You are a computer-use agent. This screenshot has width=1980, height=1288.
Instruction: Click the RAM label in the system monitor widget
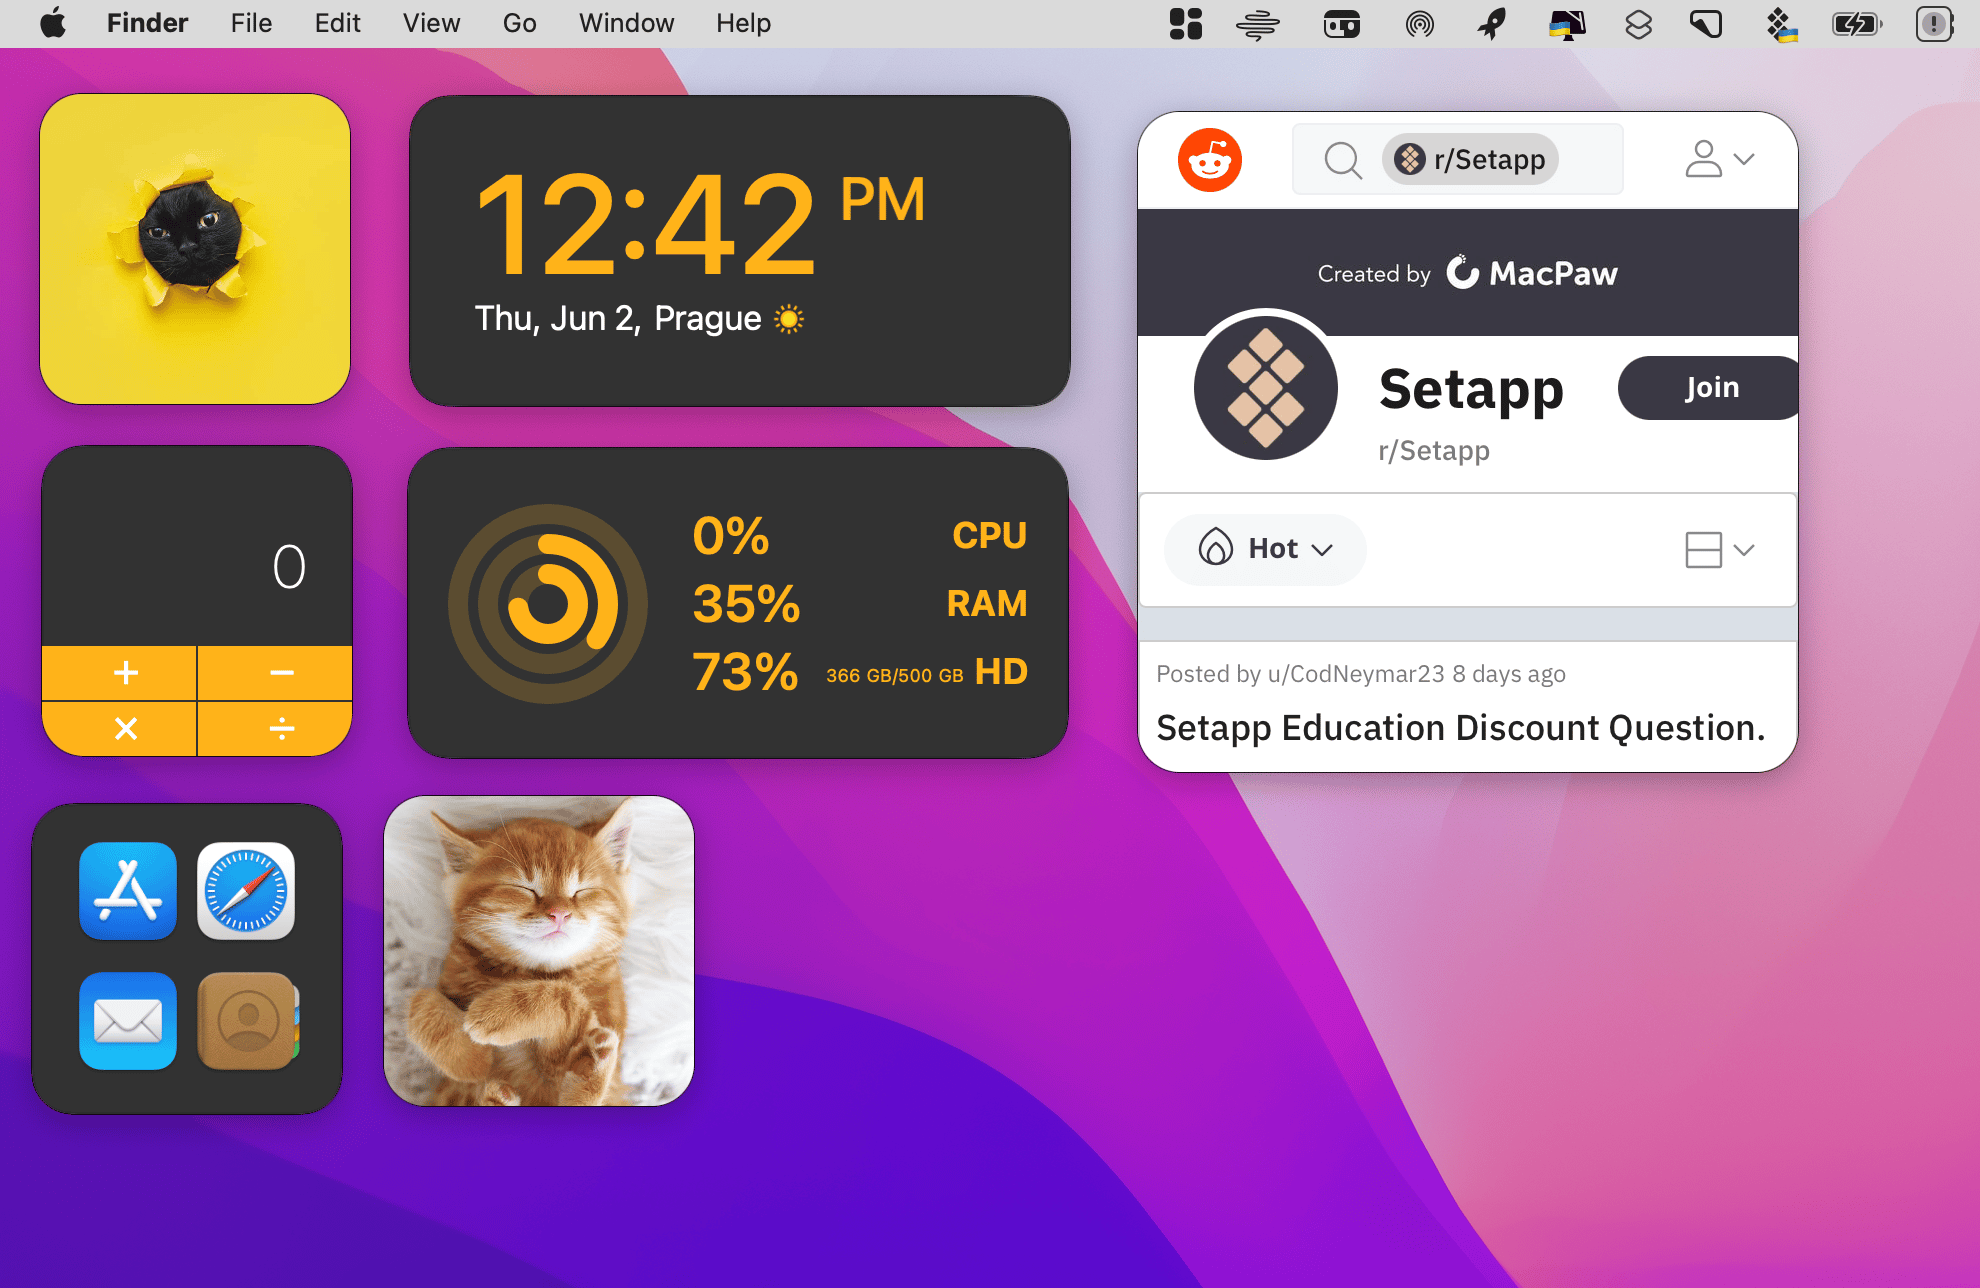click(x=987, y=603)
